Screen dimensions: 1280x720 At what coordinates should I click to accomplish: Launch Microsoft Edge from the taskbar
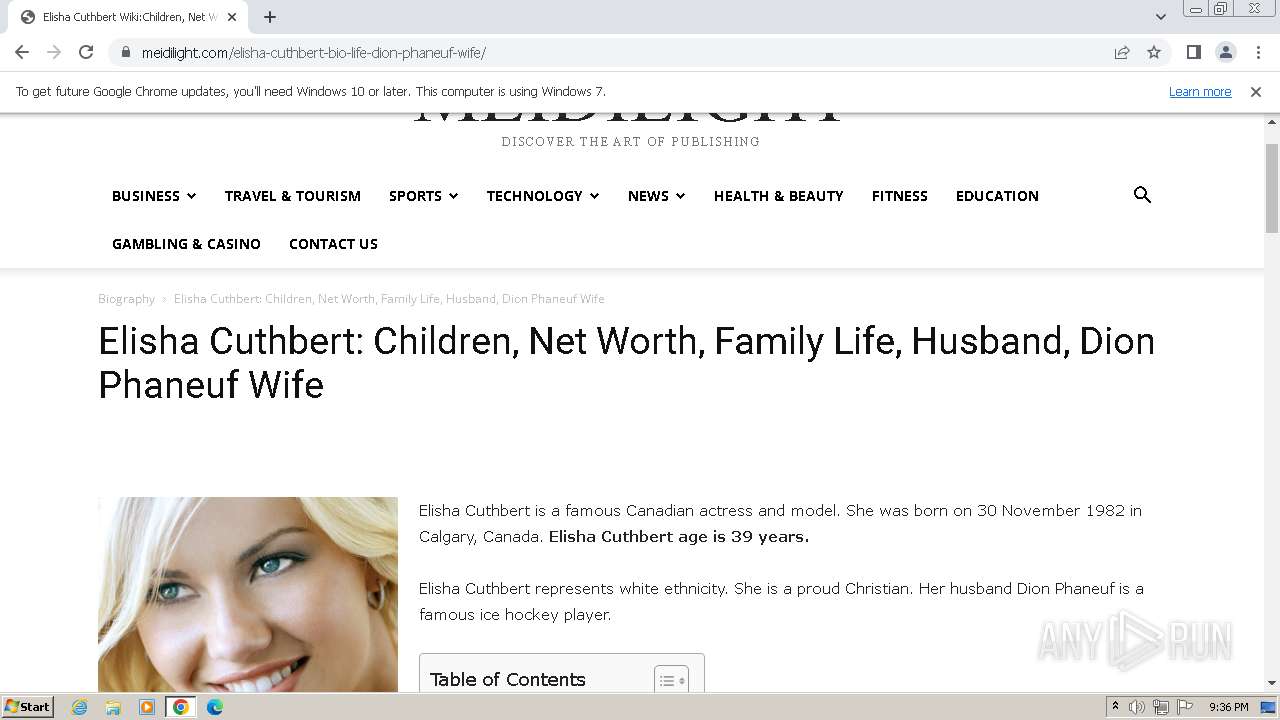pos(215,707)
